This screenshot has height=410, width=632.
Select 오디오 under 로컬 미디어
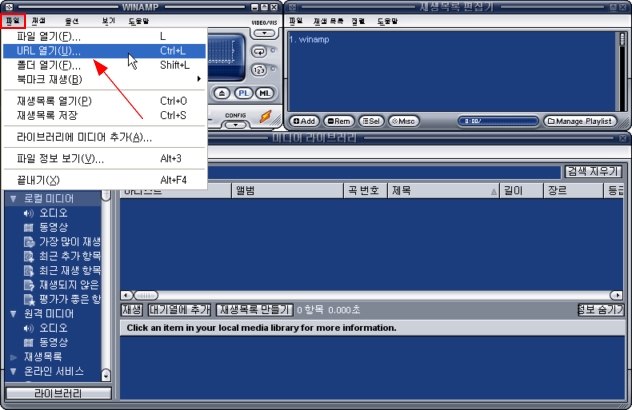tap(53, 213)
